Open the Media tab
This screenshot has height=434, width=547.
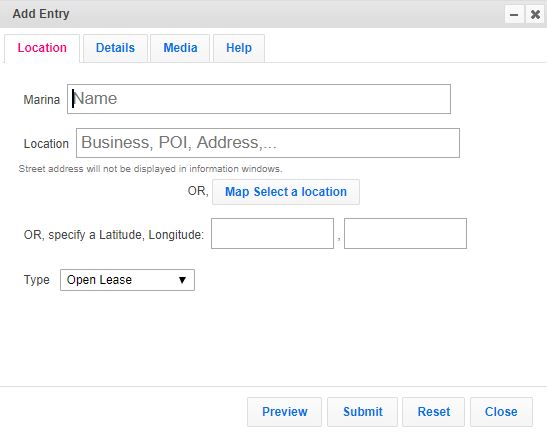pyautogui.click(x=180, y=48)
